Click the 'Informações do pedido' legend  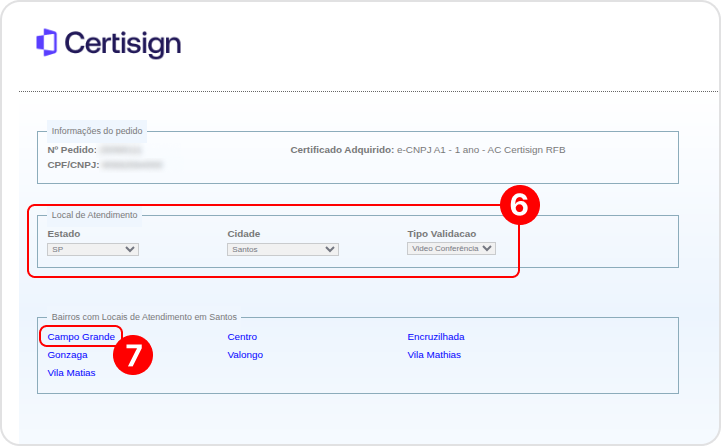click(x=97, y=131)
